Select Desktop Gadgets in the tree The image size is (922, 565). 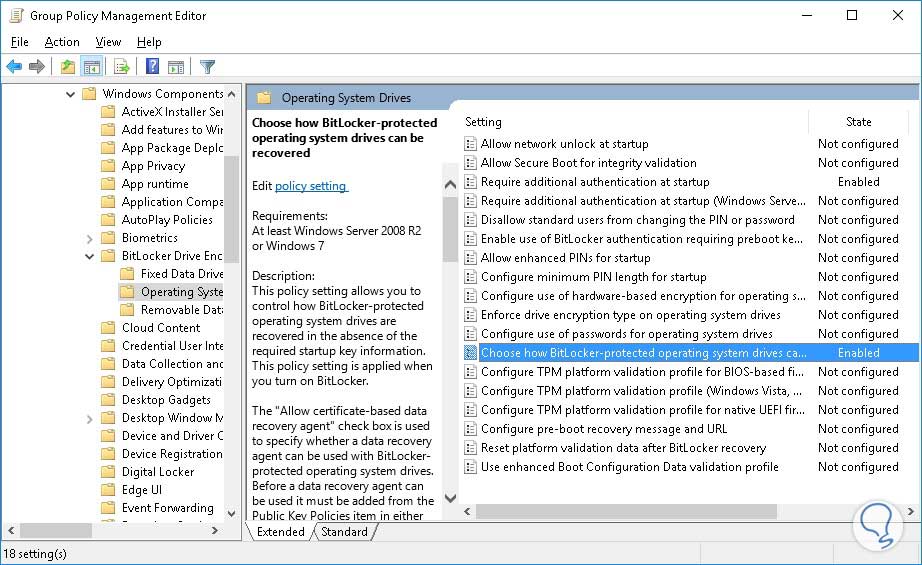[166, 400]
